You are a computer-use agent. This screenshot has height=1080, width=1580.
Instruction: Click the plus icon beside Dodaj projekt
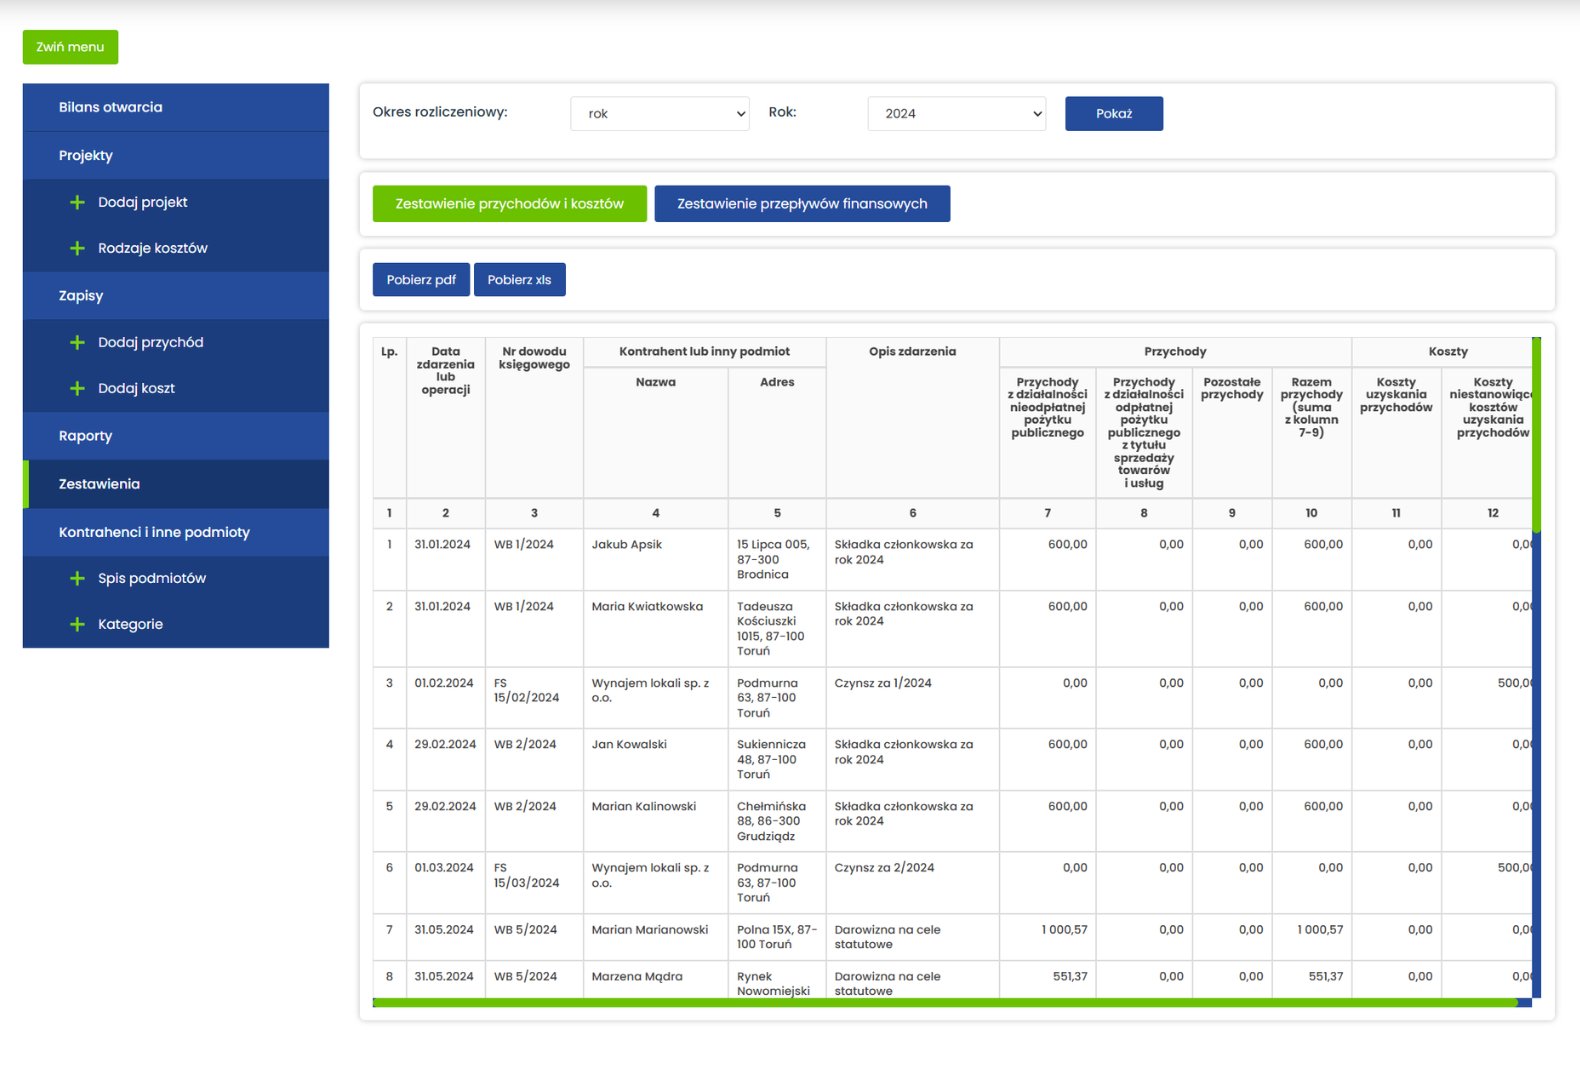coord(77,202)
